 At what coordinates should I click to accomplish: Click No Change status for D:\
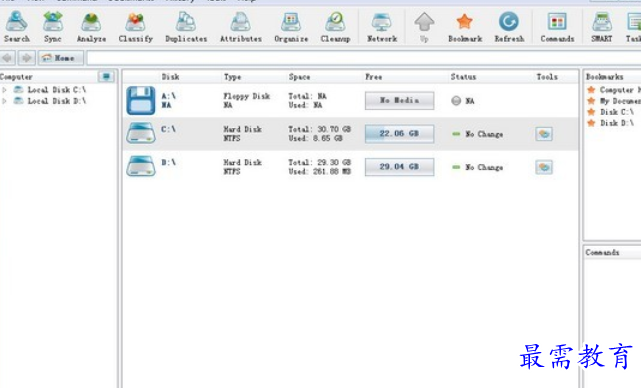pyautogui.click(x=477, y=167)
